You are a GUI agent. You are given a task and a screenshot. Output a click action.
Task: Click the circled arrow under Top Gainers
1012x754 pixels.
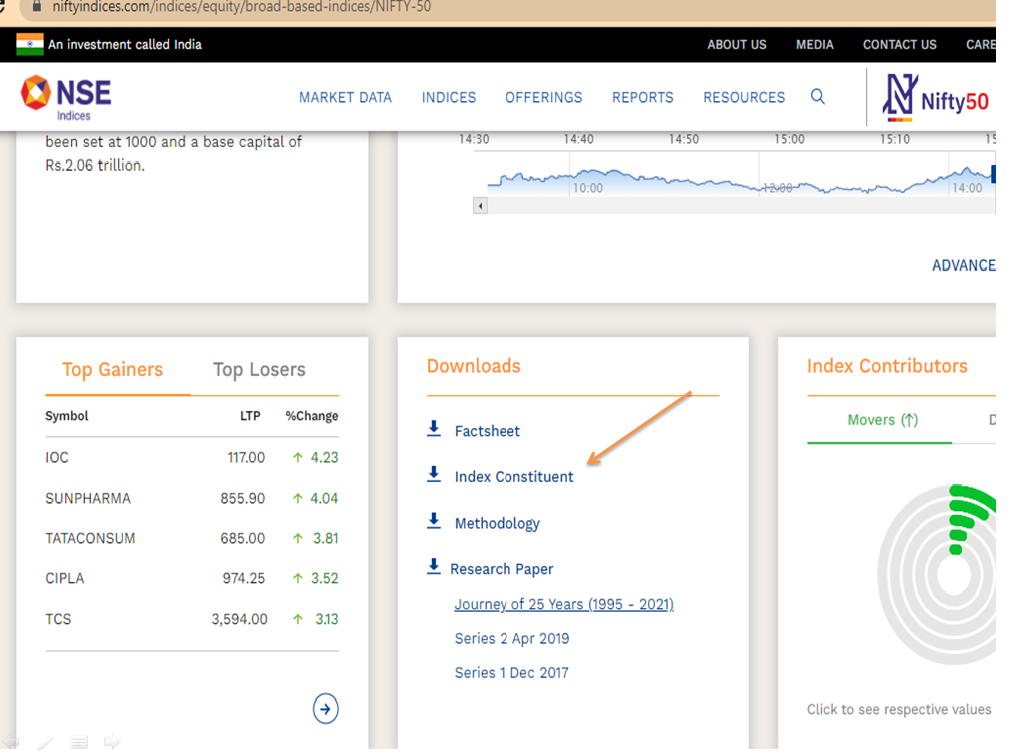(325, 709)
